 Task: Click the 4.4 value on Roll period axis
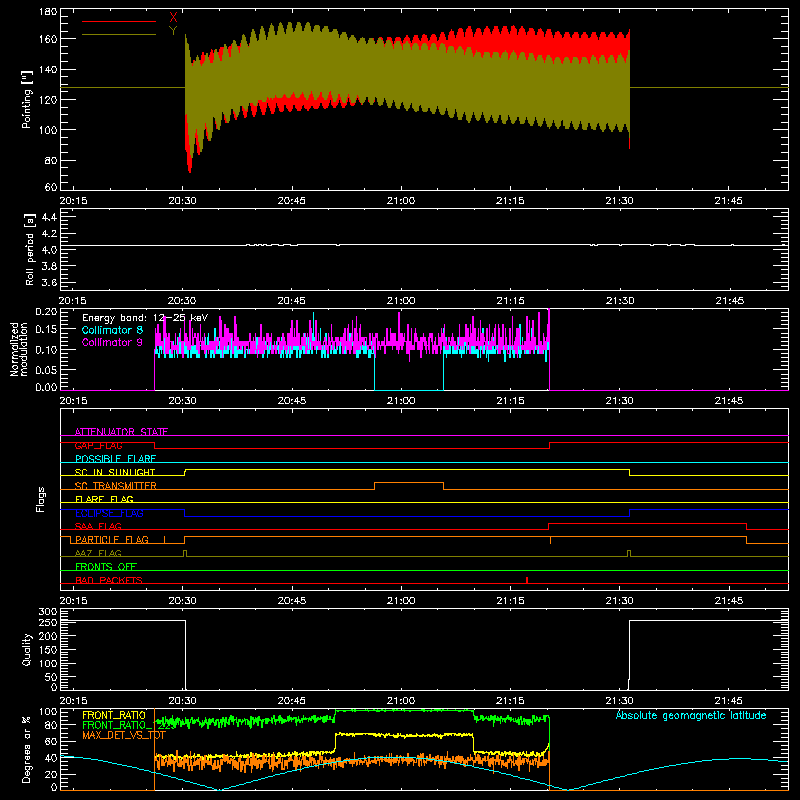click(x=49, y=217)
